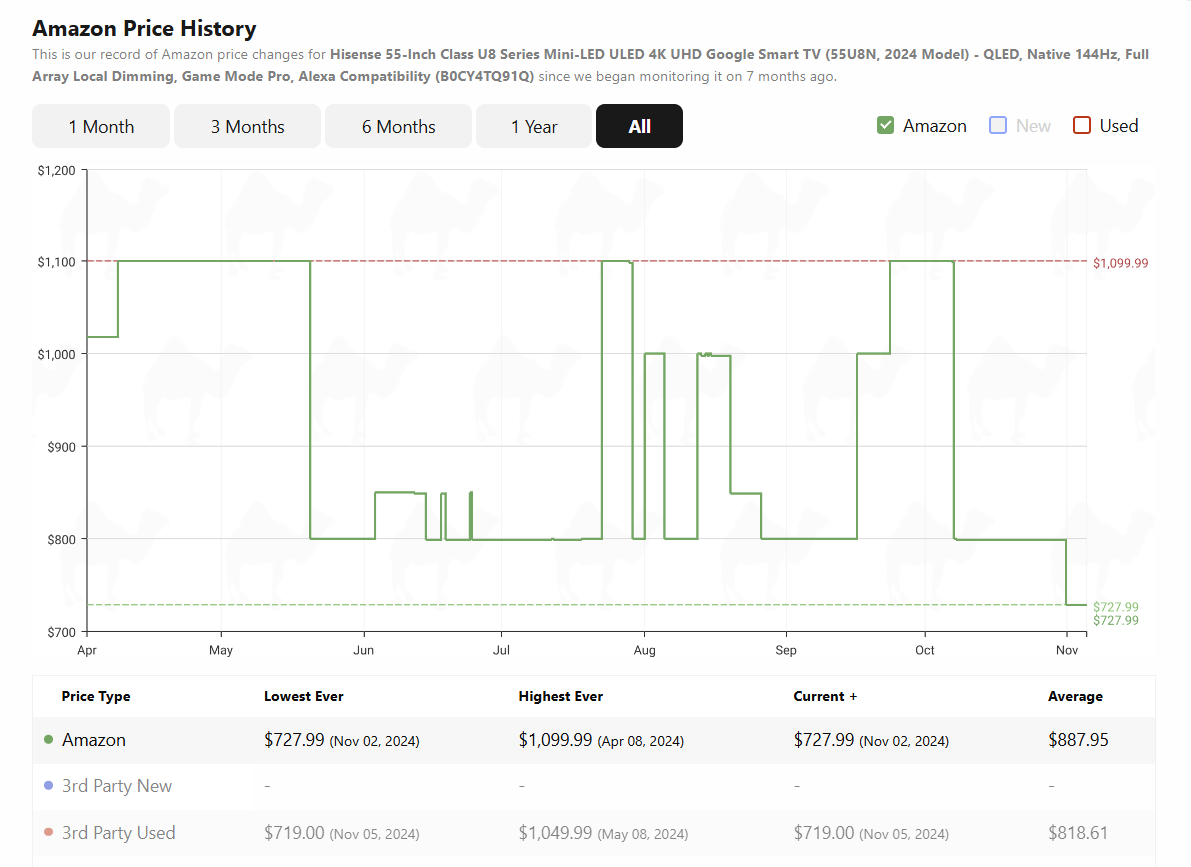The image size is (1191, 867).
Task: Toggle the Amazon price checkbox
Action: pos(885,126)
